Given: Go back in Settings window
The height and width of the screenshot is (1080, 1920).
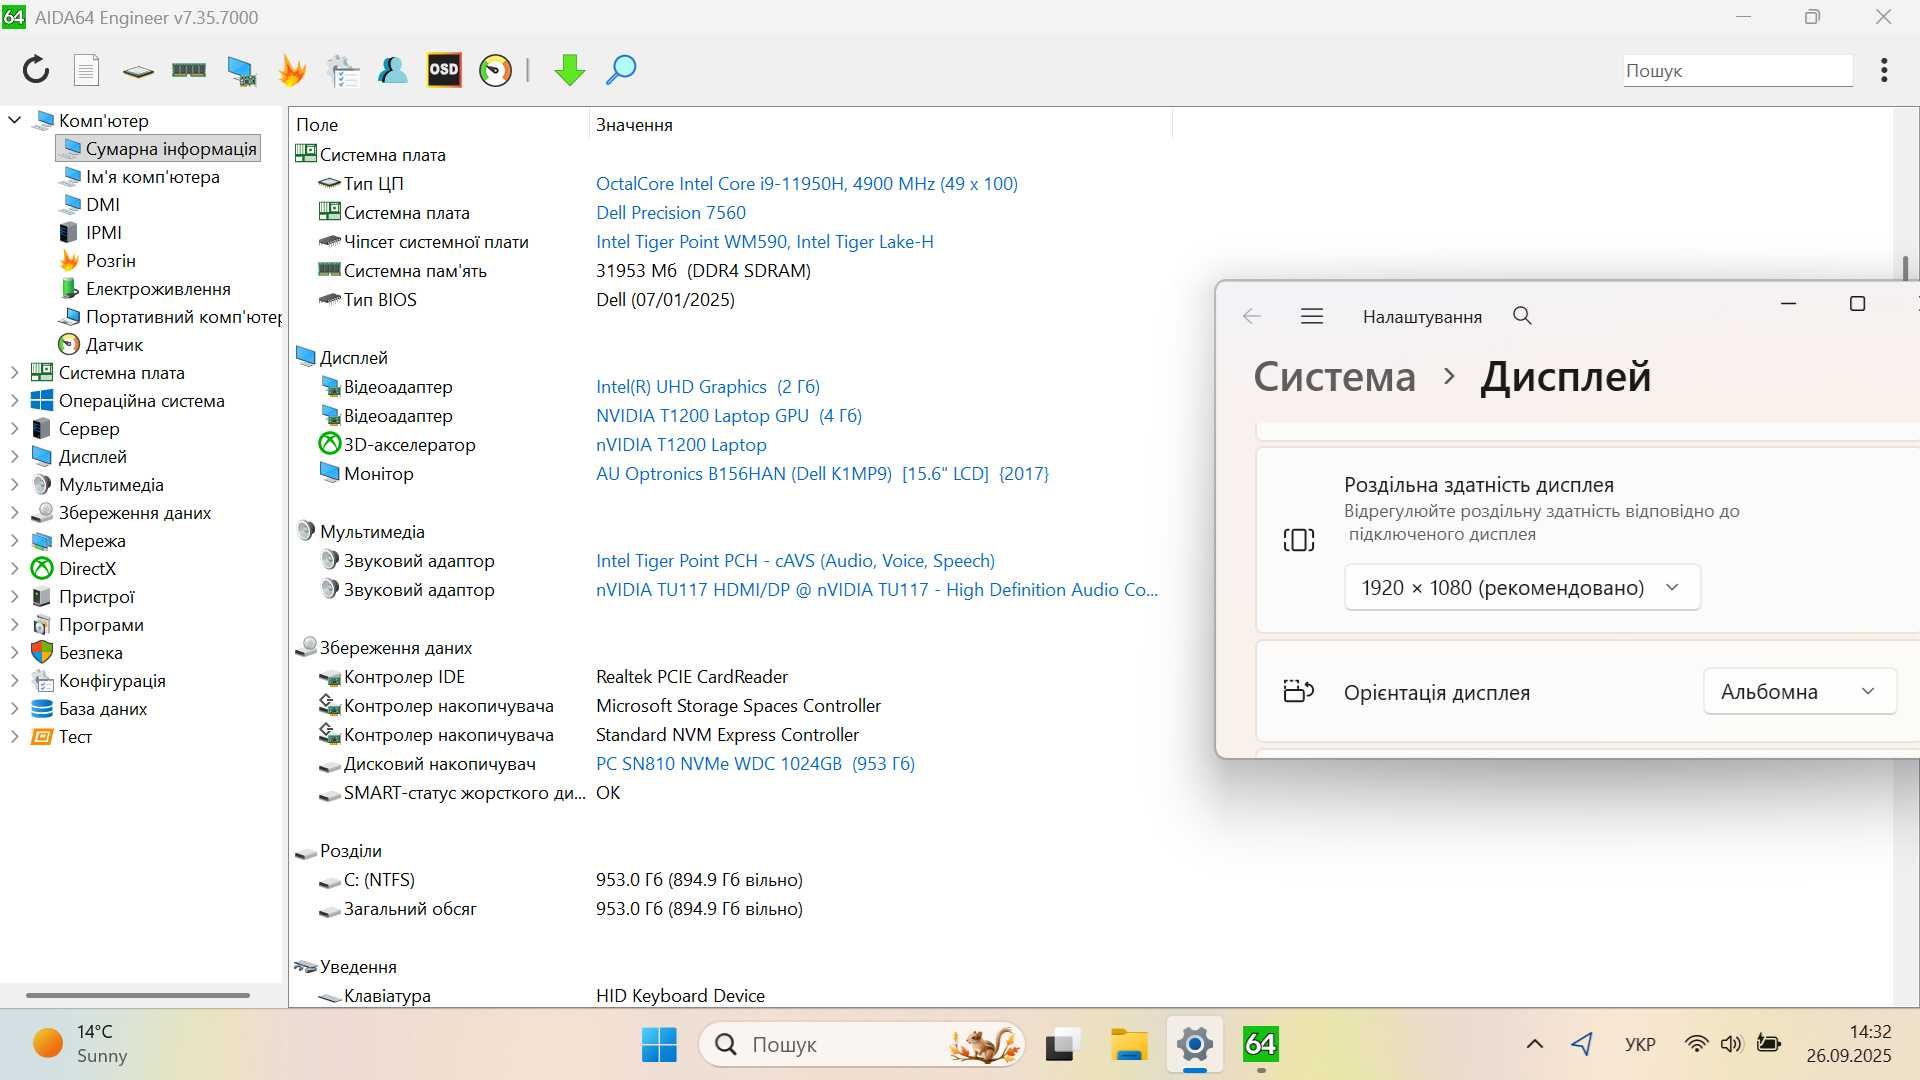Looking at the screenshot, I should (x=1251, y=316).
